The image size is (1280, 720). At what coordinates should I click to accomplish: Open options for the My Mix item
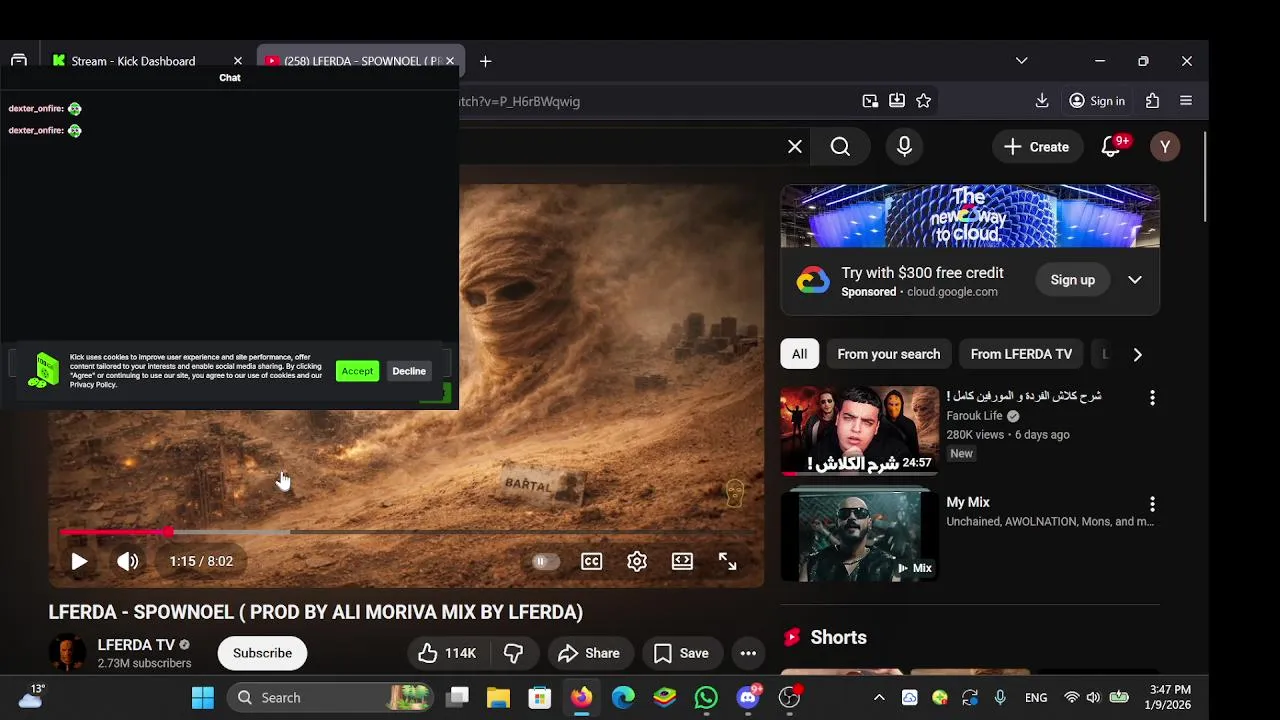pos(1152,504)
